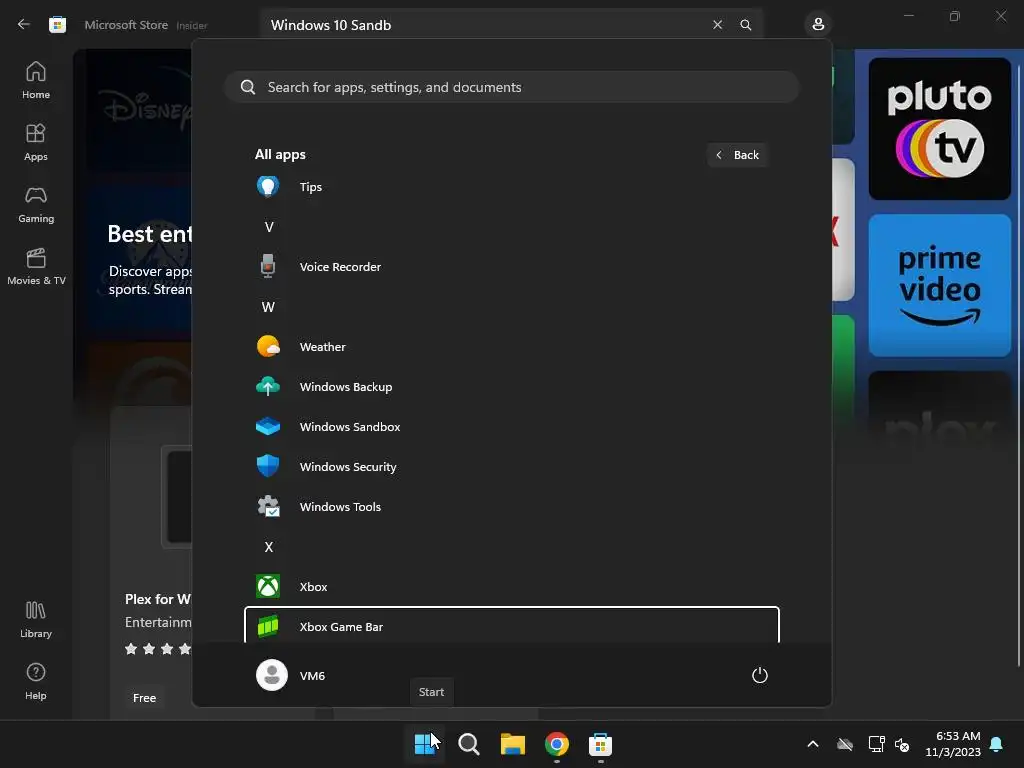Click the VM6 user account avatar

(x=272, y=675)
